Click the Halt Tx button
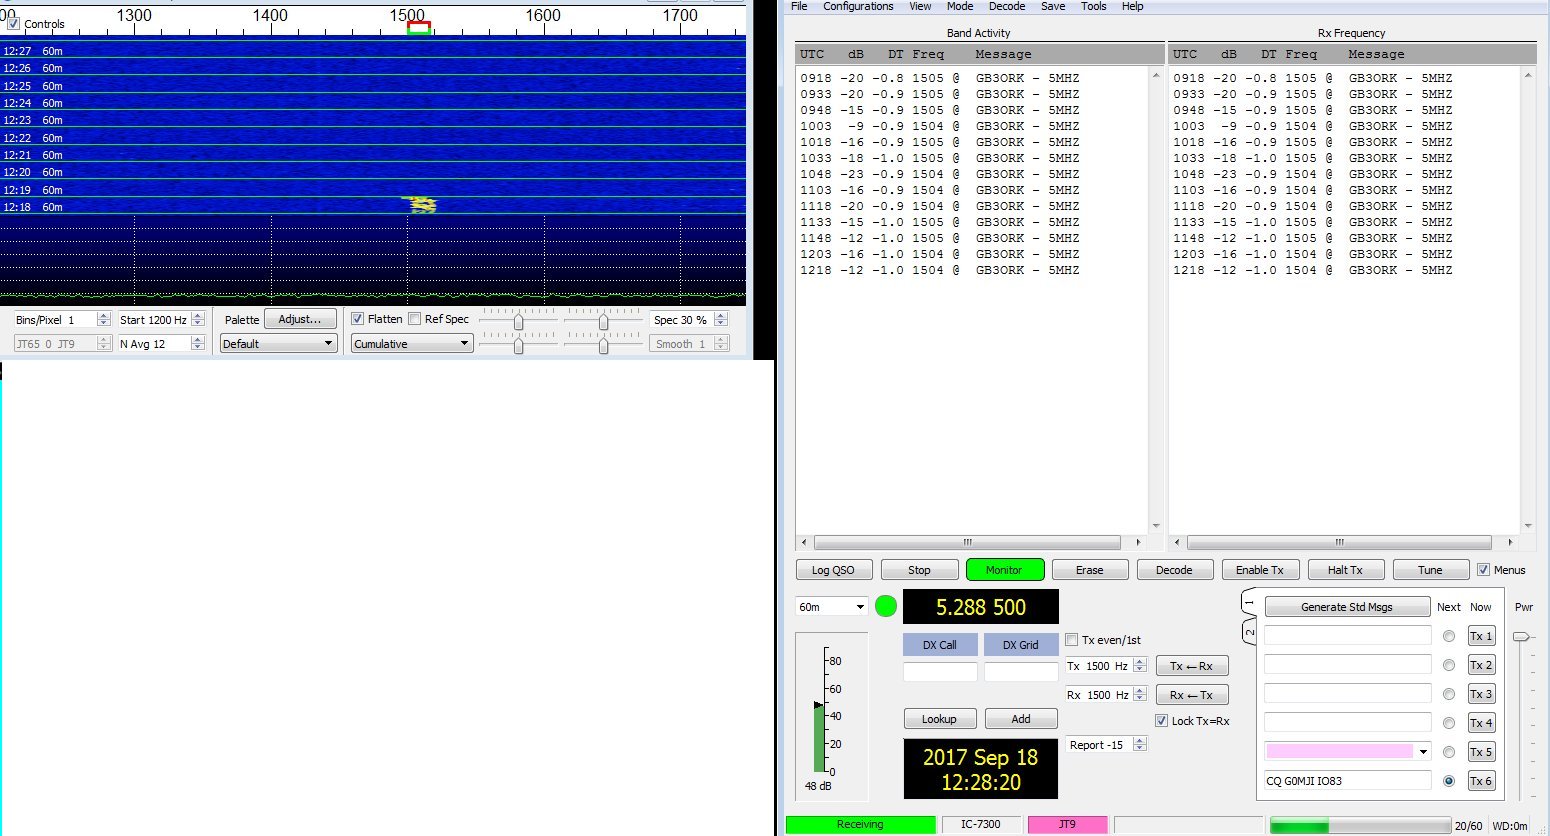This screenshot has width=1550, height=836. (1345, 570)
